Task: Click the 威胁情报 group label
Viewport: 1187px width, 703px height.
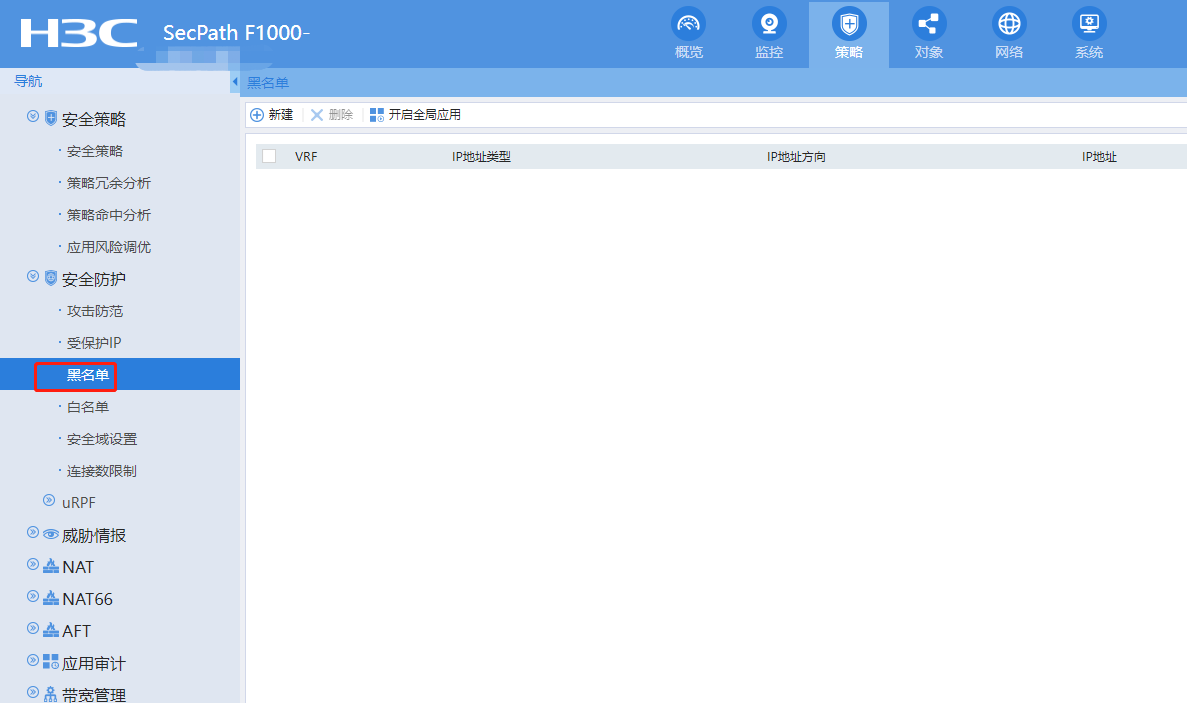Action: click(94, 535)
